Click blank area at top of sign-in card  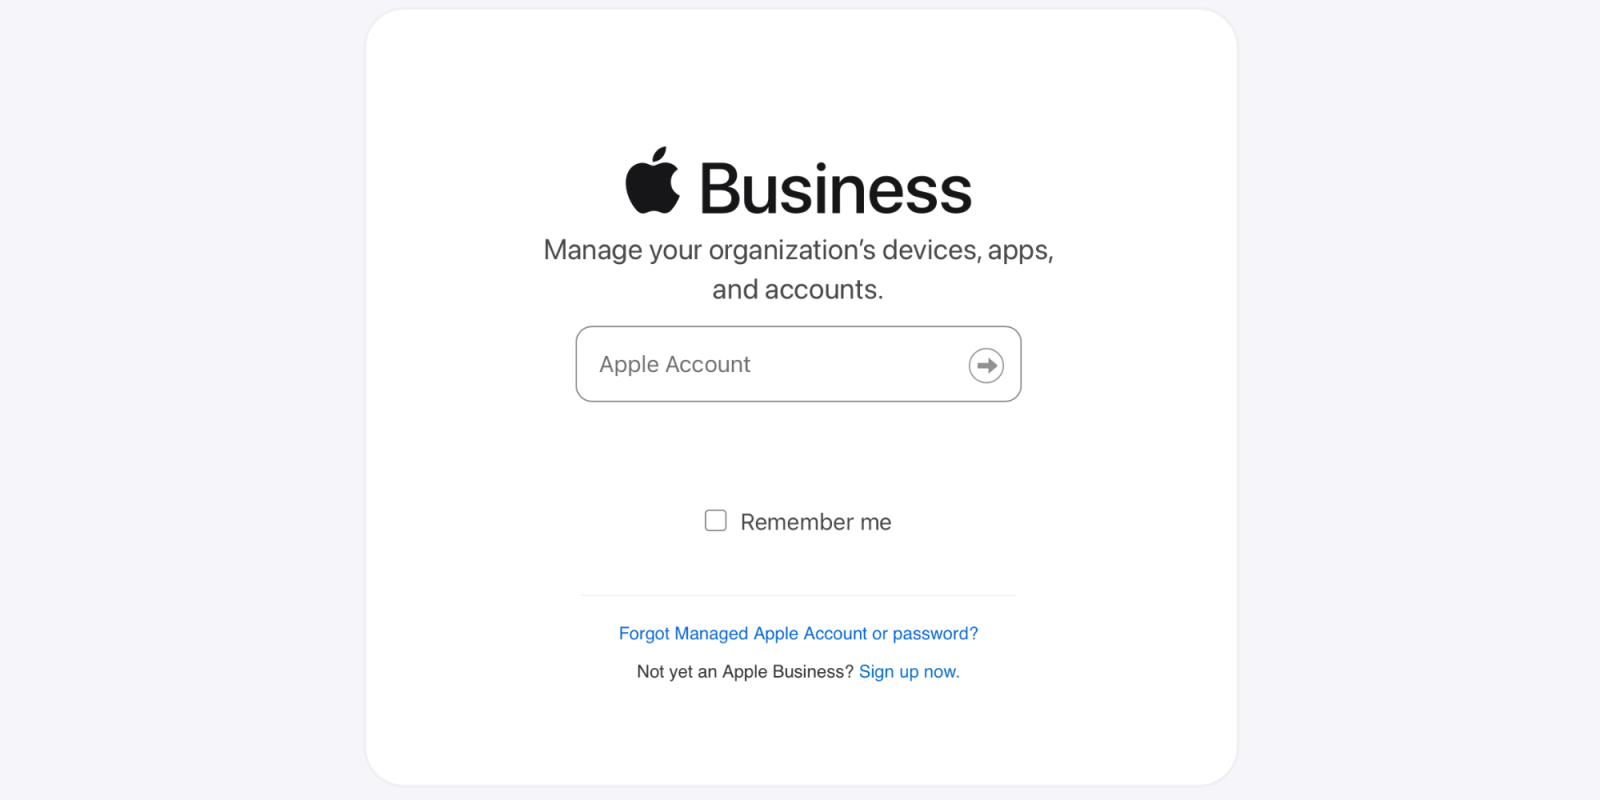pyautogui.click(x=800, y=70)
